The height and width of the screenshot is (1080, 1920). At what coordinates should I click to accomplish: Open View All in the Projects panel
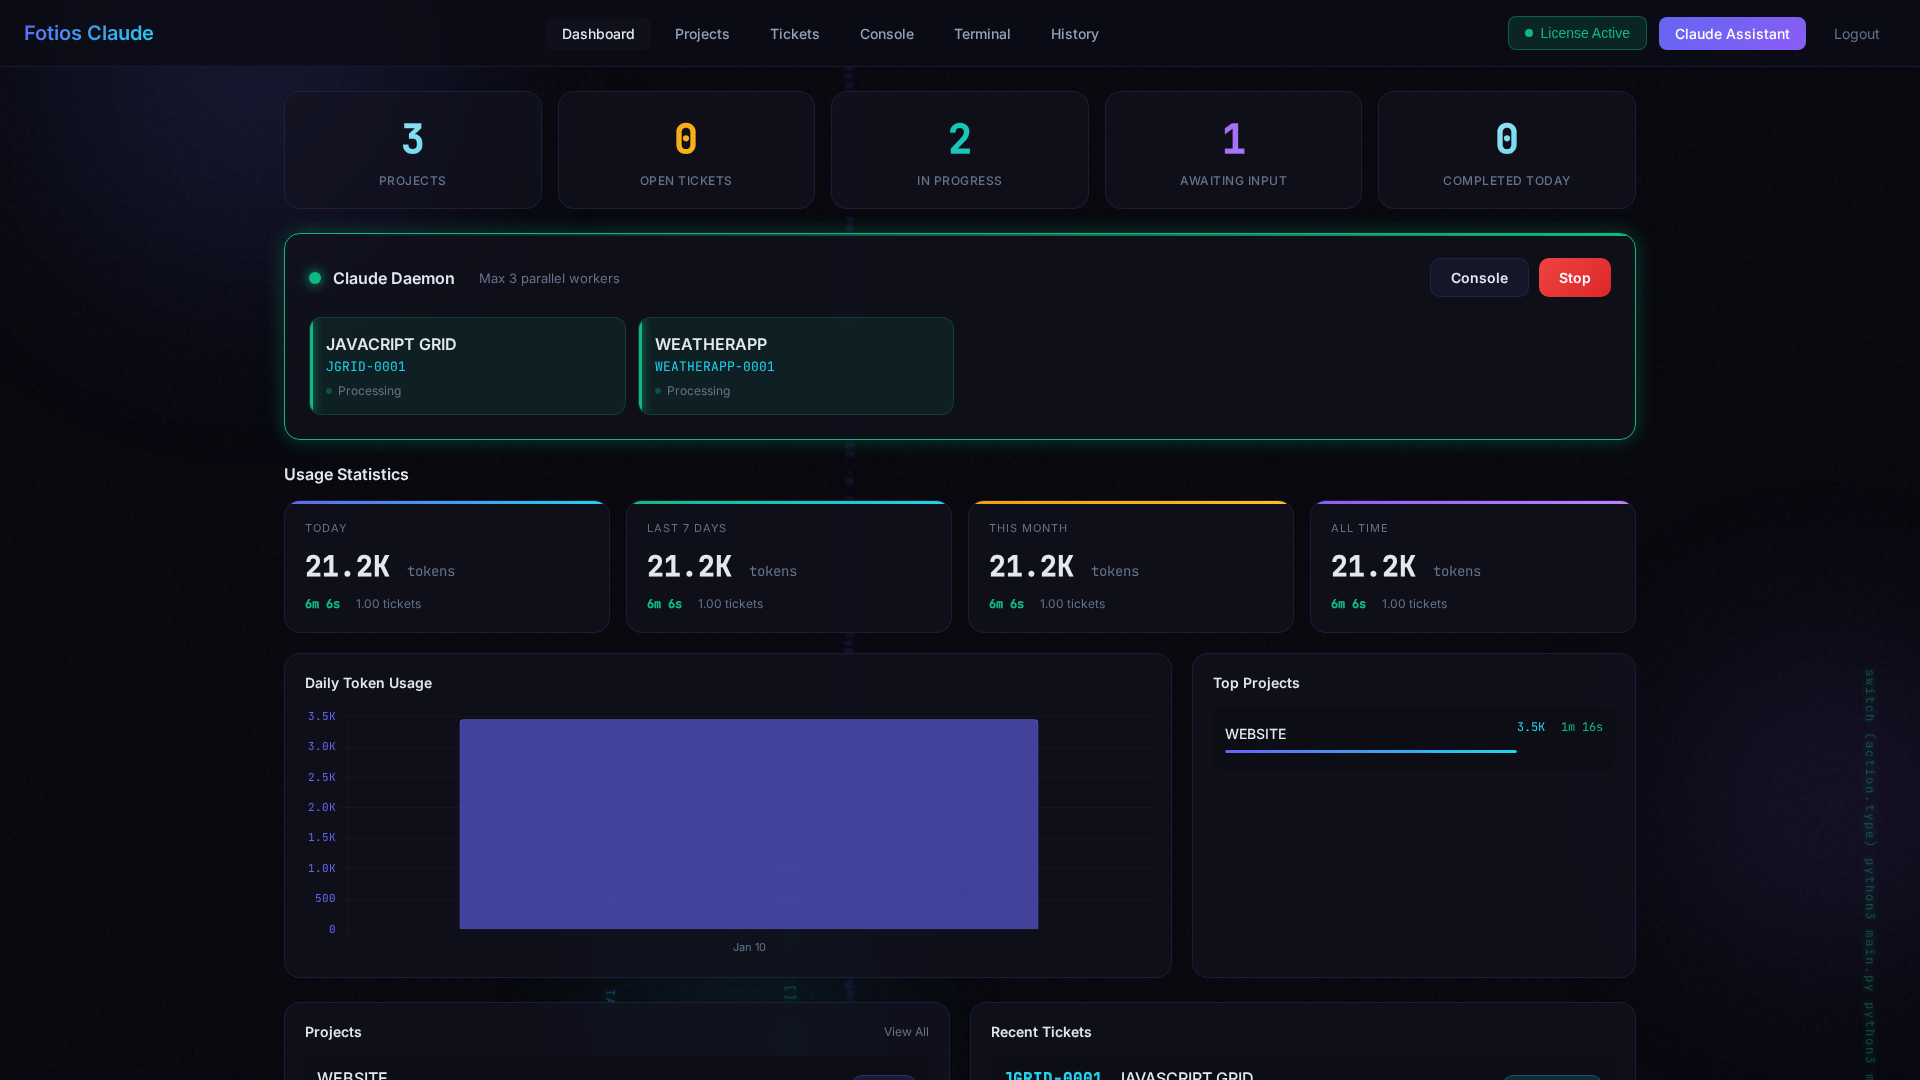tap(906, 1031)
